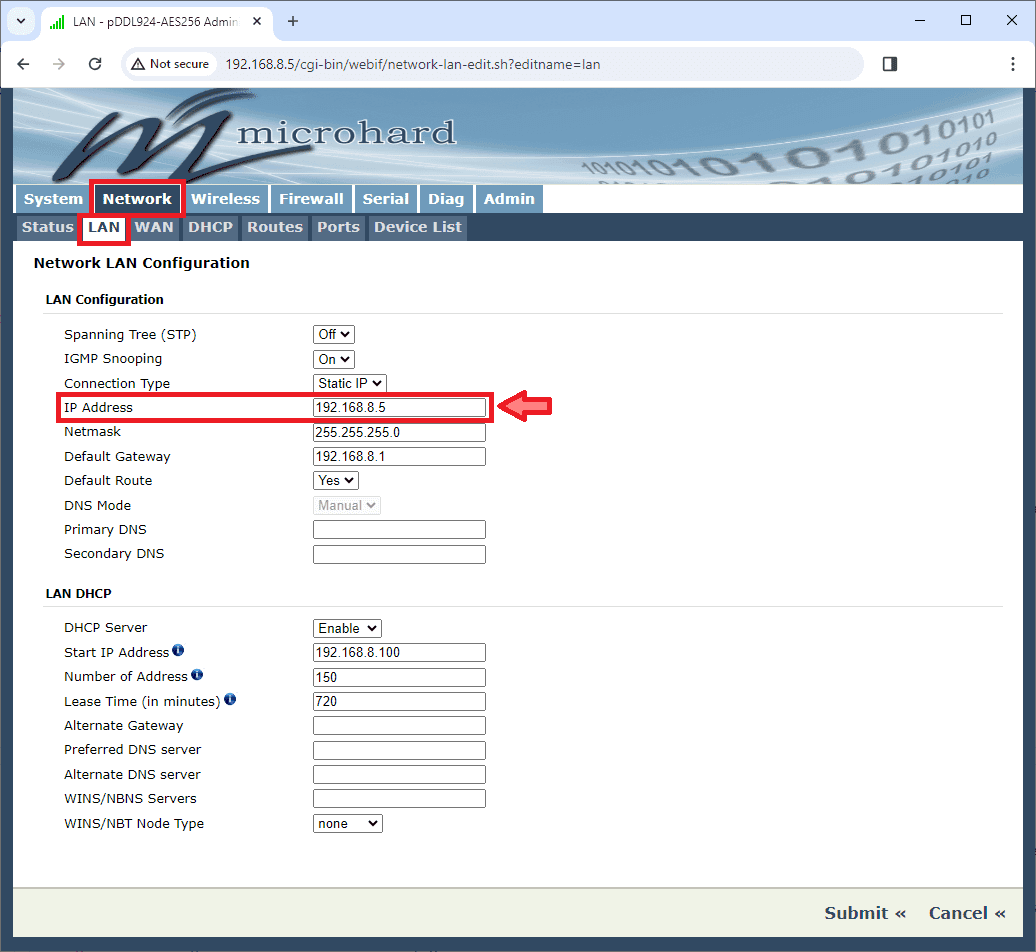Click the new tab plus icon
Screen dimensions: 1036x952
[293, 21]
